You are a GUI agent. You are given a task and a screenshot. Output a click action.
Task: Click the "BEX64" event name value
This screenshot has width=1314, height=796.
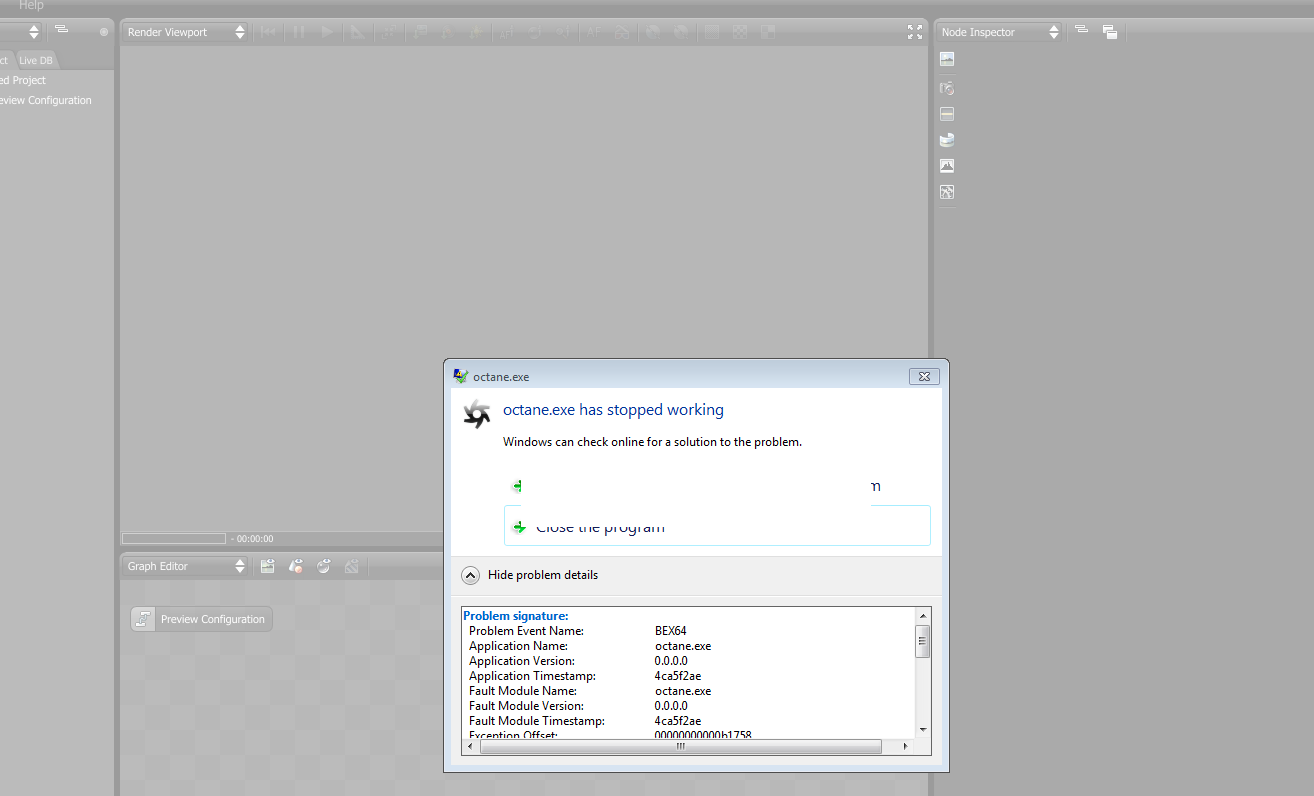671,631
